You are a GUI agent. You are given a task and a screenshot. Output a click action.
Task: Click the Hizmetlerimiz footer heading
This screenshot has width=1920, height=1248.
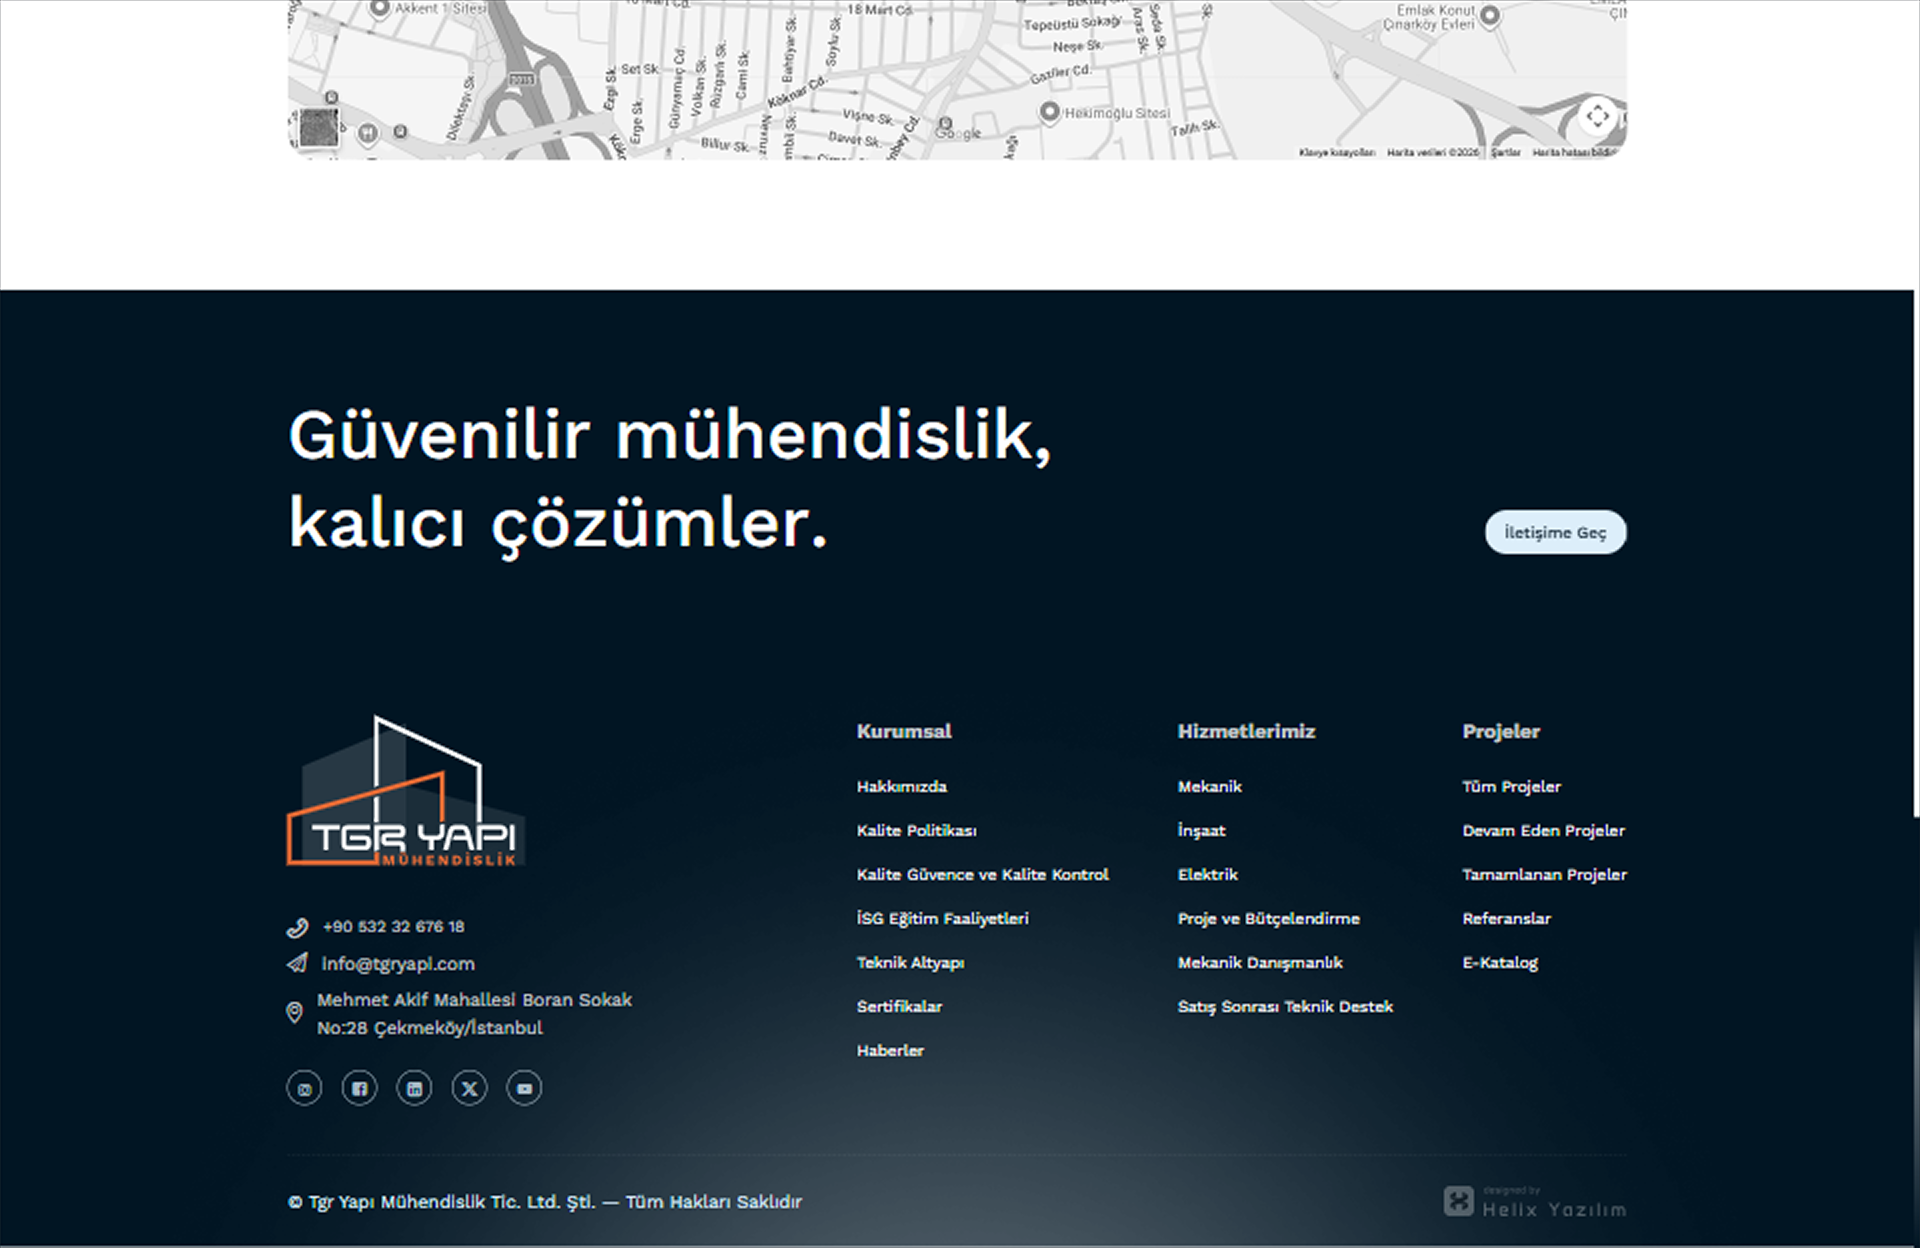(1246, 731)
